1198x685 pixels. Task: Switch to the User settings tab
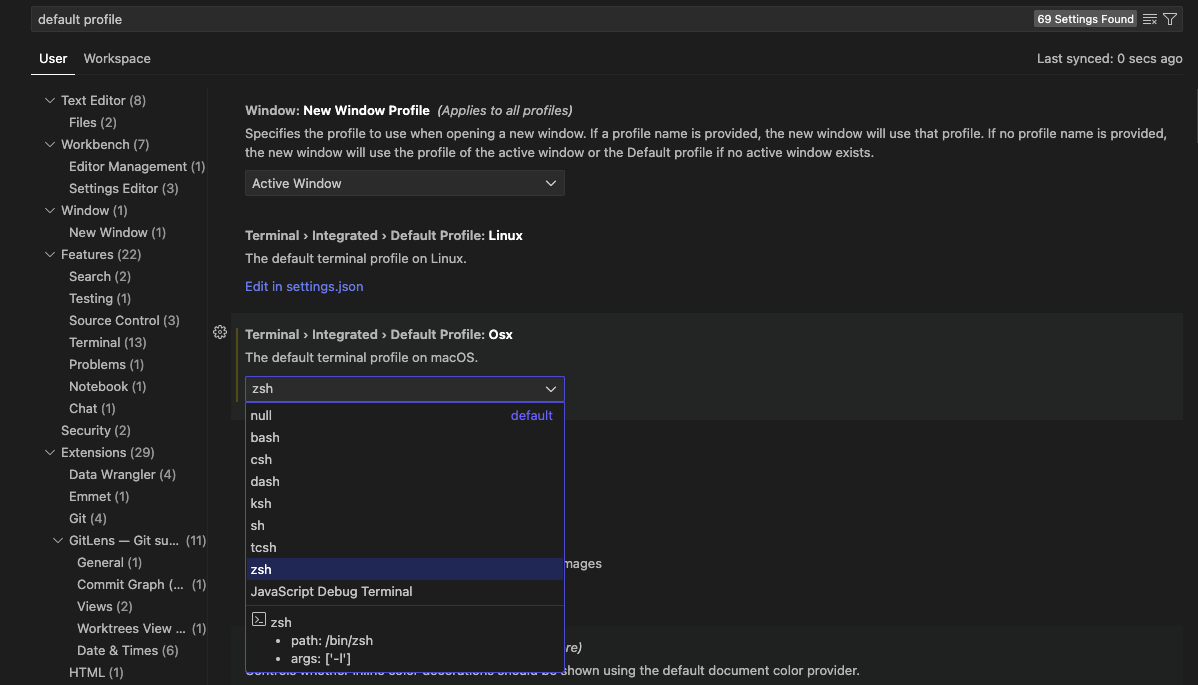[x=53, y=59]
